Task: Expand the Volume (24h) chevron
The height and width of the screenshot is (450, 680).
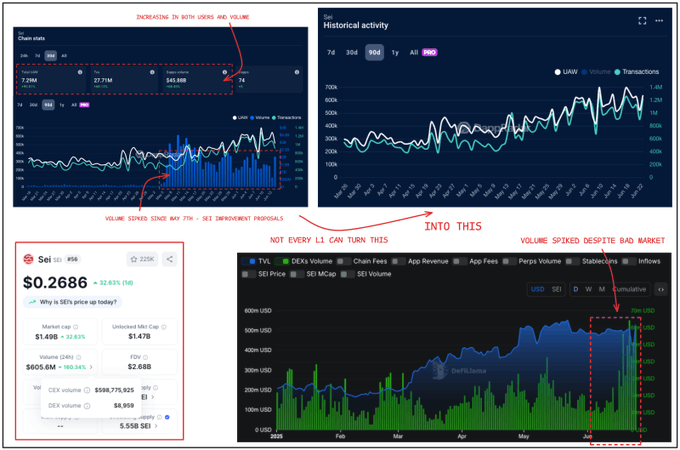Action: click(91, 367)
